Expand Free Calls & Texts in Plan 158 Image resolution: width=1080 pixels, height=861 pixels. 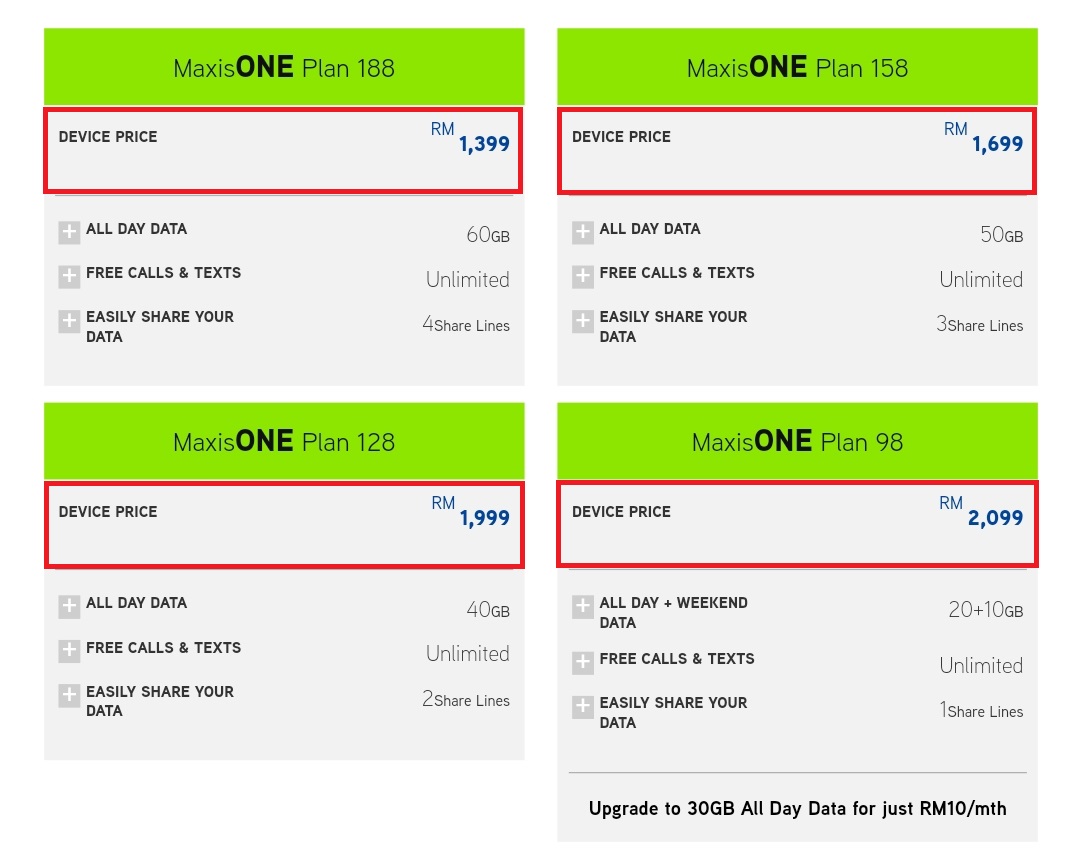(582, 277)
